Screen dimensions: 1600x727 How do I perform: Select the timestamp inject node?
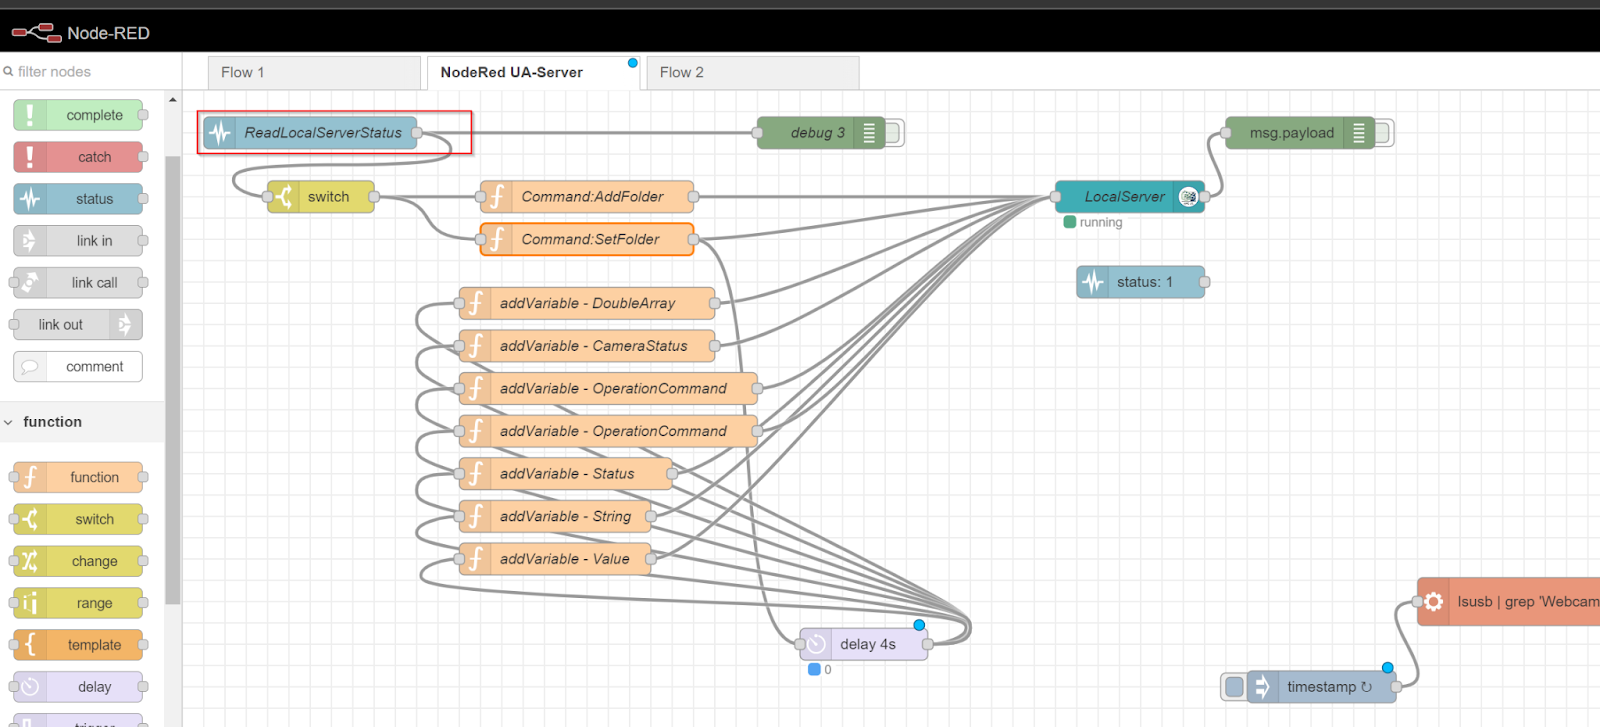(x=1322, y=687)
